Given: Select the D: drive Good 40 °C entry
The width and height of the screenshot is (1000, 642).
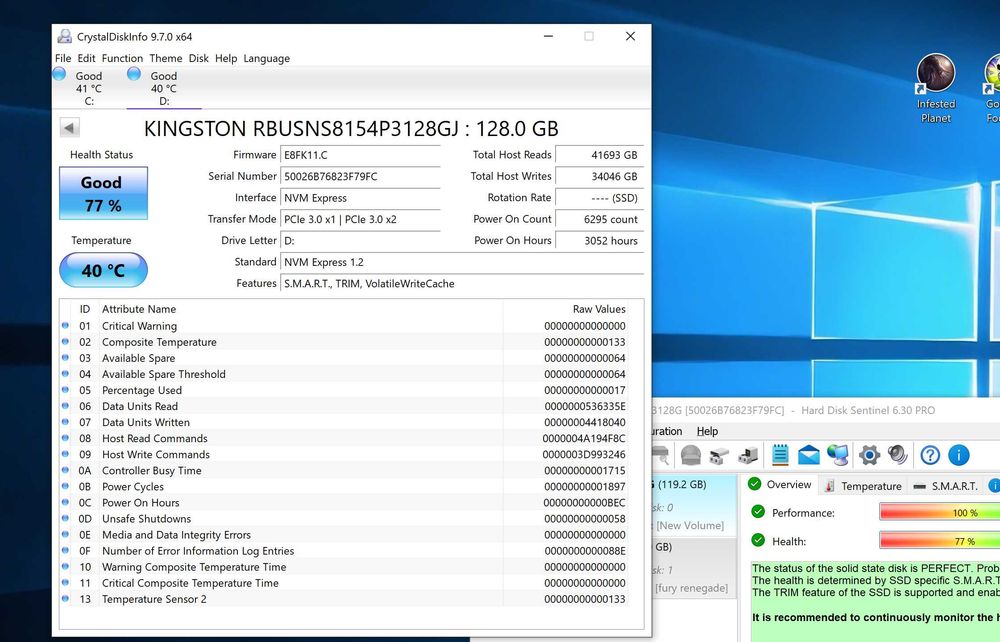Looking at the screenshot, I should pyautogui.click(x=163, y=88).
